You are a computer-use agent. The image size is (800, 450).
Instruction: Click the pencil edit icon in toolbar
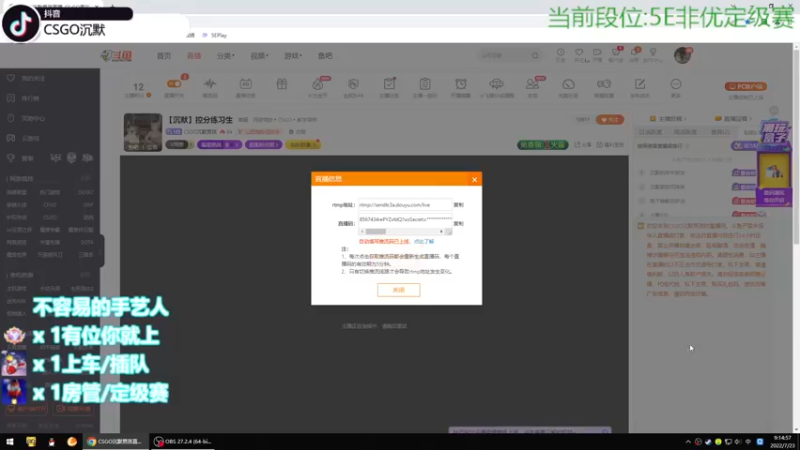click(x=640, y=84)
